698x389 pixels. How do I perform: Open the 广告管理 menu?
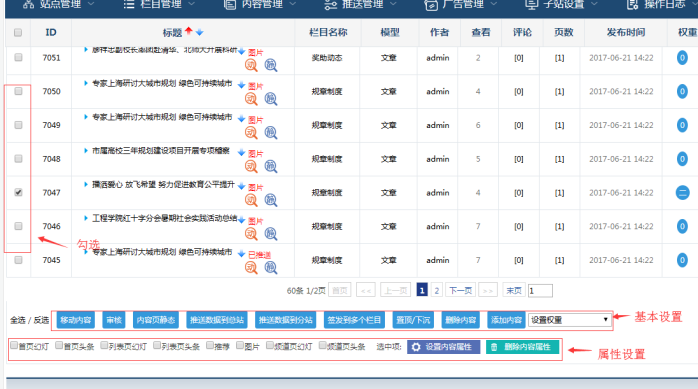point(461,5)
